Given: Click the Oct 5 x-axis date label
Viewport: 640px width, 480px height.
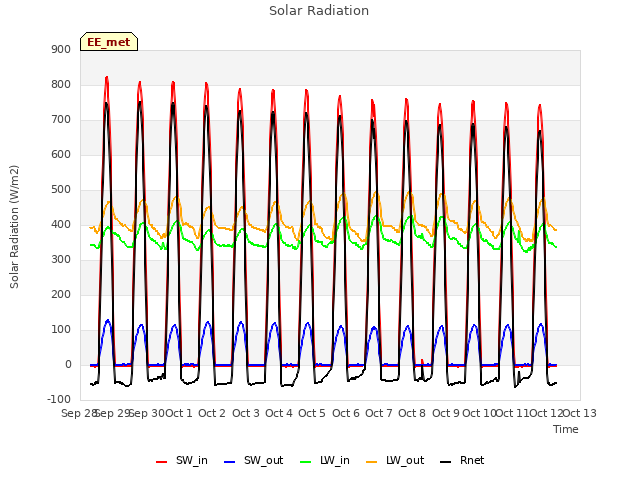Looking at the screenshot, I should pos(312,413).
